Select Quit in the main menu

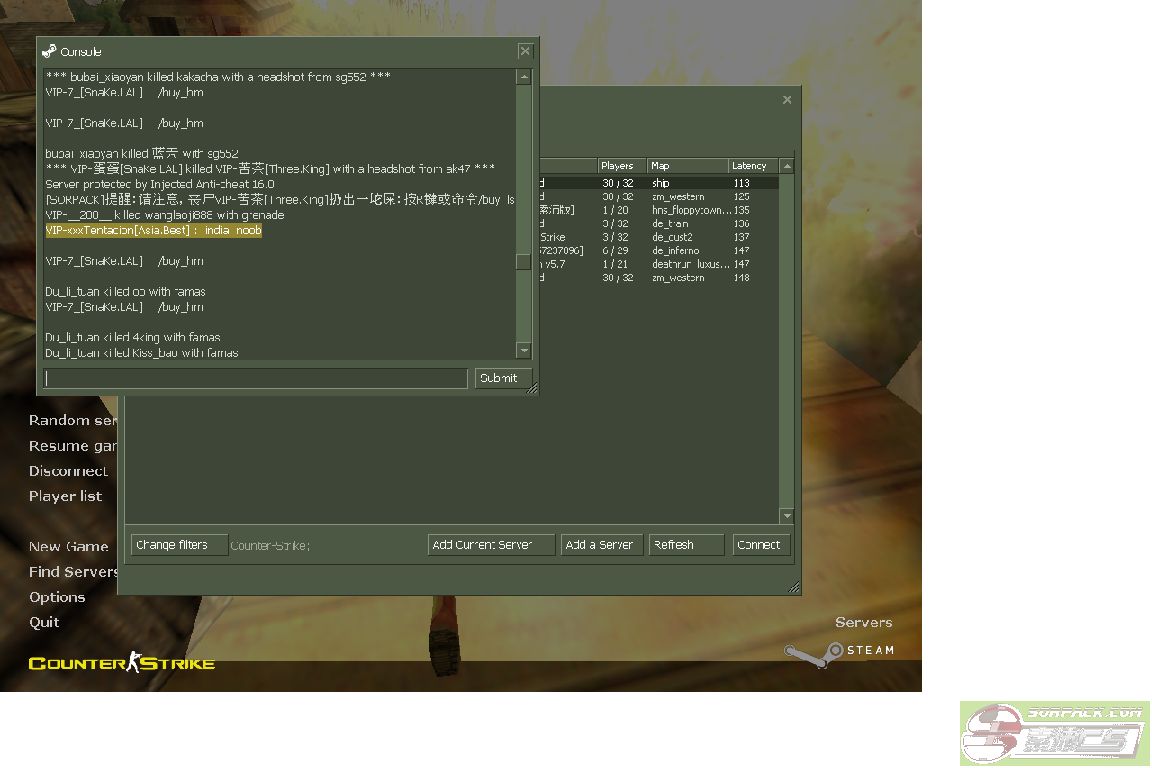(x=44, y=622)
